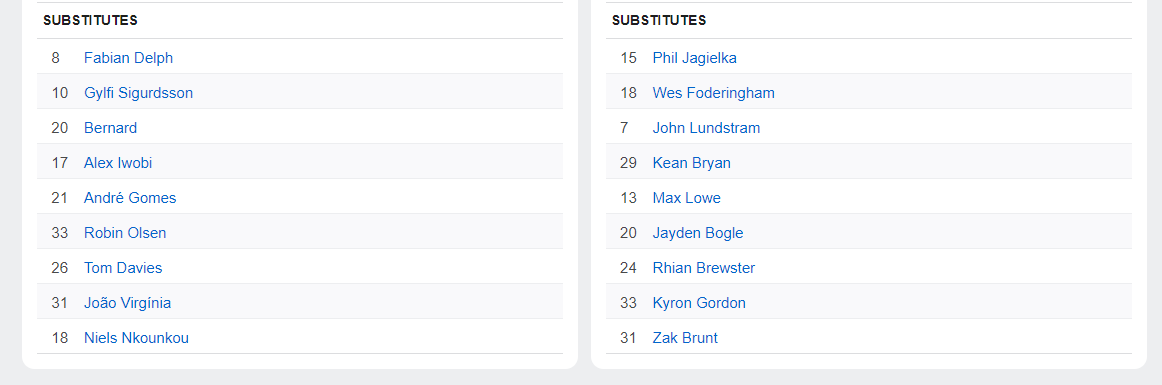Viewport: 1162px width, 385px height.
Task: Open Rhian Brewster profile link
Action: [704, 268]
